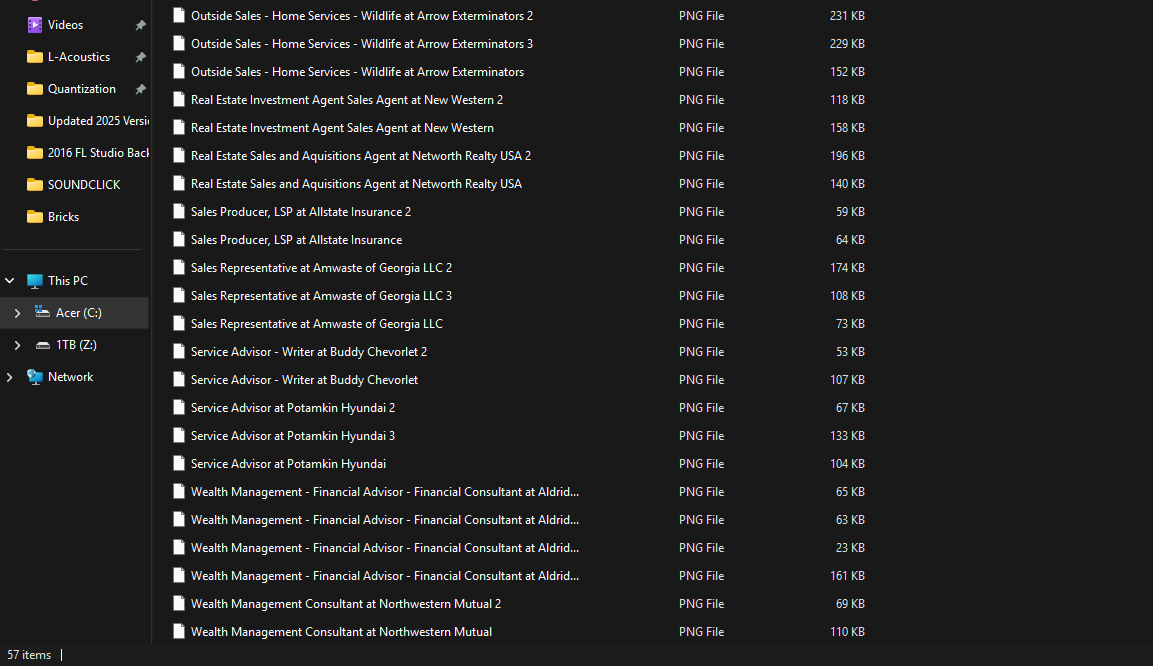Expand the Acer (C:) drive chevron
Viewport: 1153px width, 666px height.
(x=18, y=312)
